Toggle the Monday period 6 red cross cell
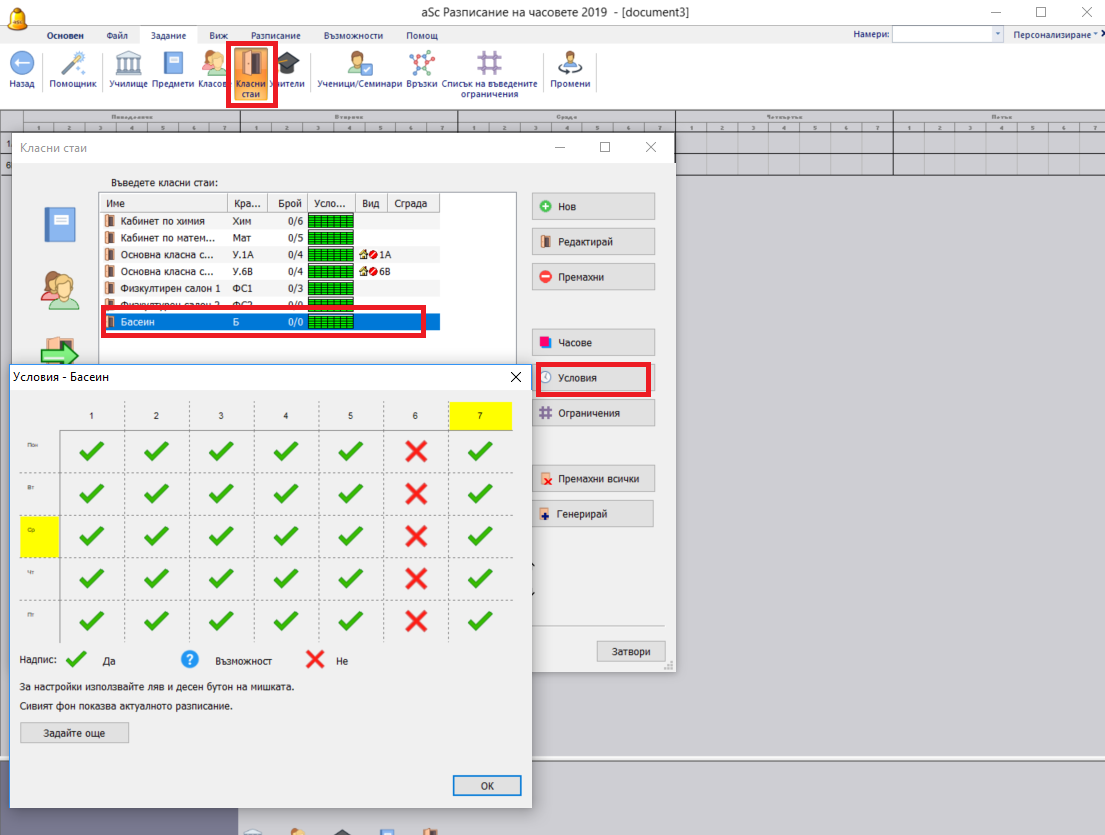The height and width of the screenshot is (835, 1105). 416,451
